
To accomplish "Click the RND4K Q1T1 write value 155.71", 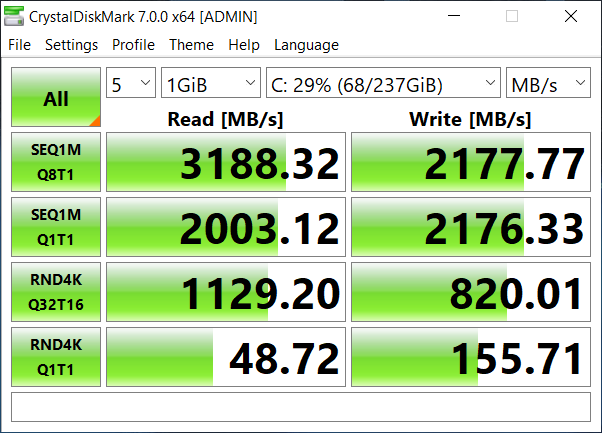I will click(471, 357).
